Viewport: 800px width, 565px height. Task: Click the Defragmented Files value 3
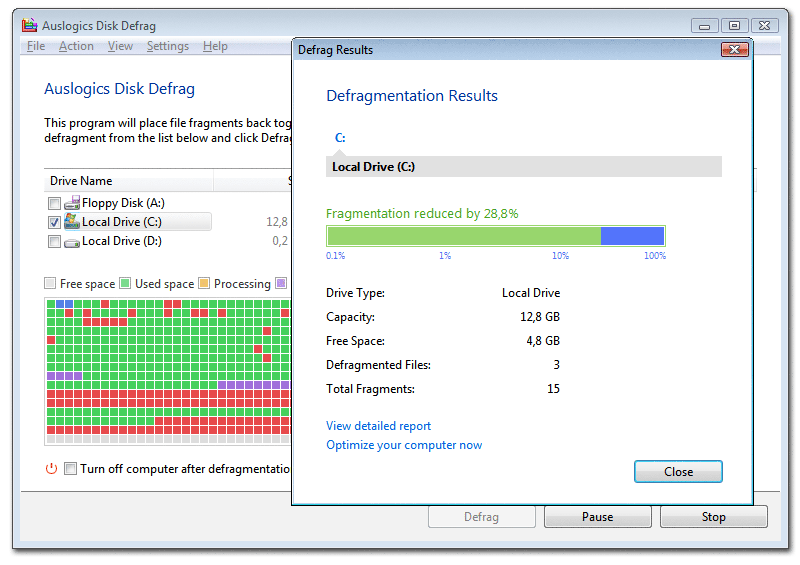tap(557, 365)
